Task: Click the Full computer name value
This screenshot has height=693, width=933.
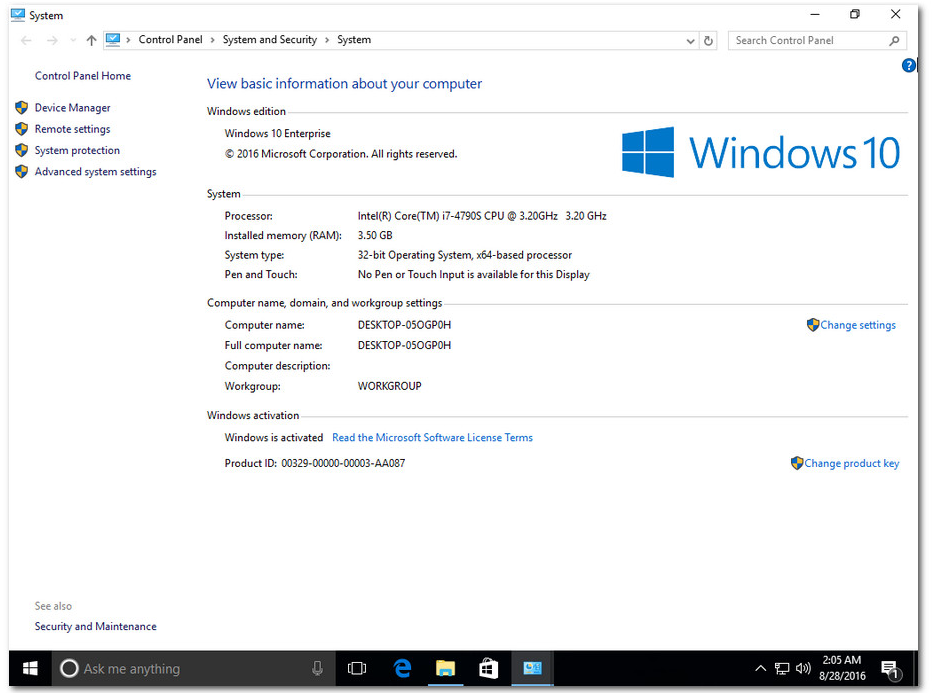Action: (x=404, y=346)
